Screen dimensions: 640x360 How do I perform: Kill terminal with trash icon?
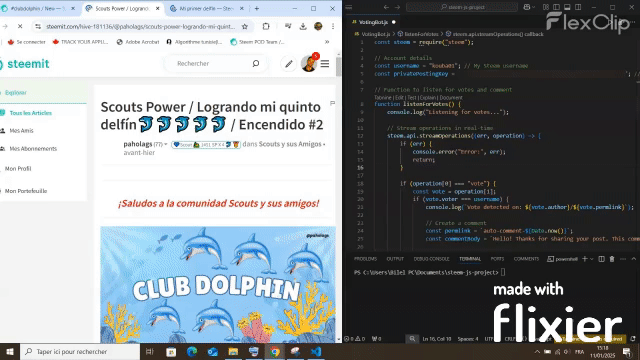[612, 259]
